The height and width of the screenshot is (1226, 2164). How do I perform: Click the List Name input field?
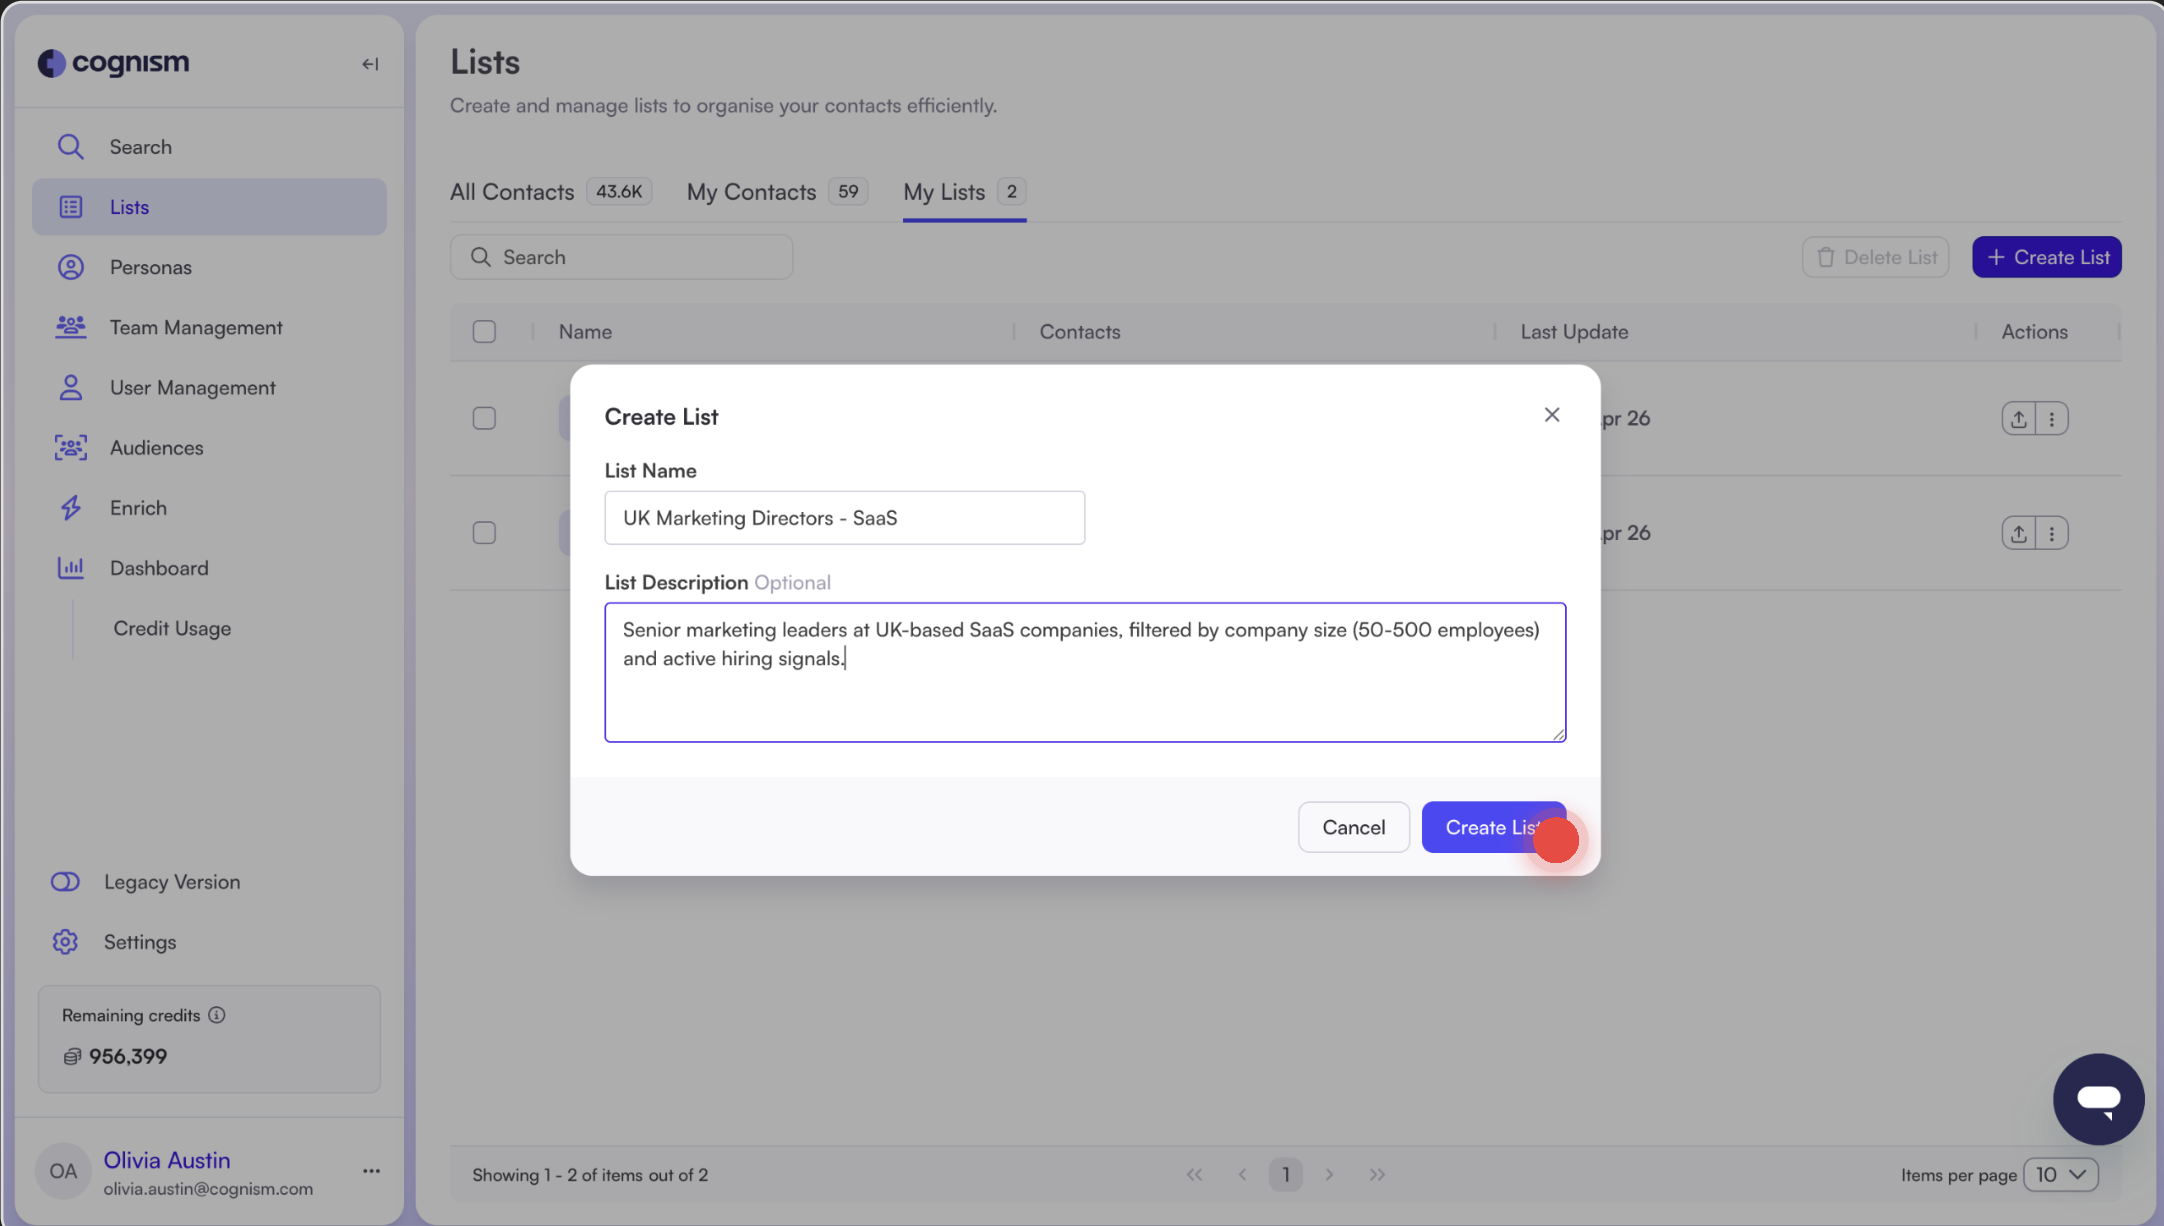(844, 518)
